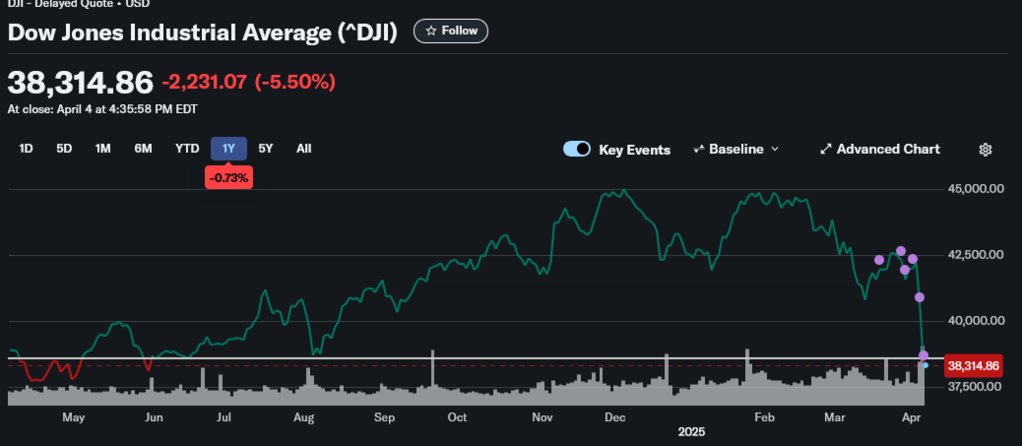Screen dimensions: 1022x446
Task: Click the 40,000.00 axis label
Action: (974, 321)
